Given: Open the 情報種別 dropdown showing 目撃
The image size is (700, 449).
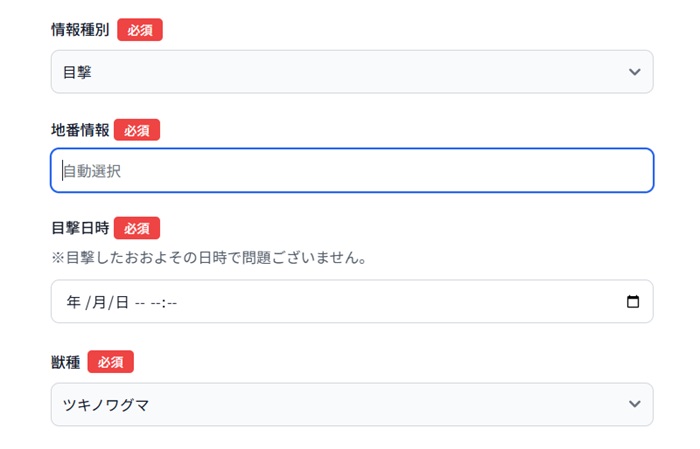Looking at the screenshot, I should tap(340, 72).
